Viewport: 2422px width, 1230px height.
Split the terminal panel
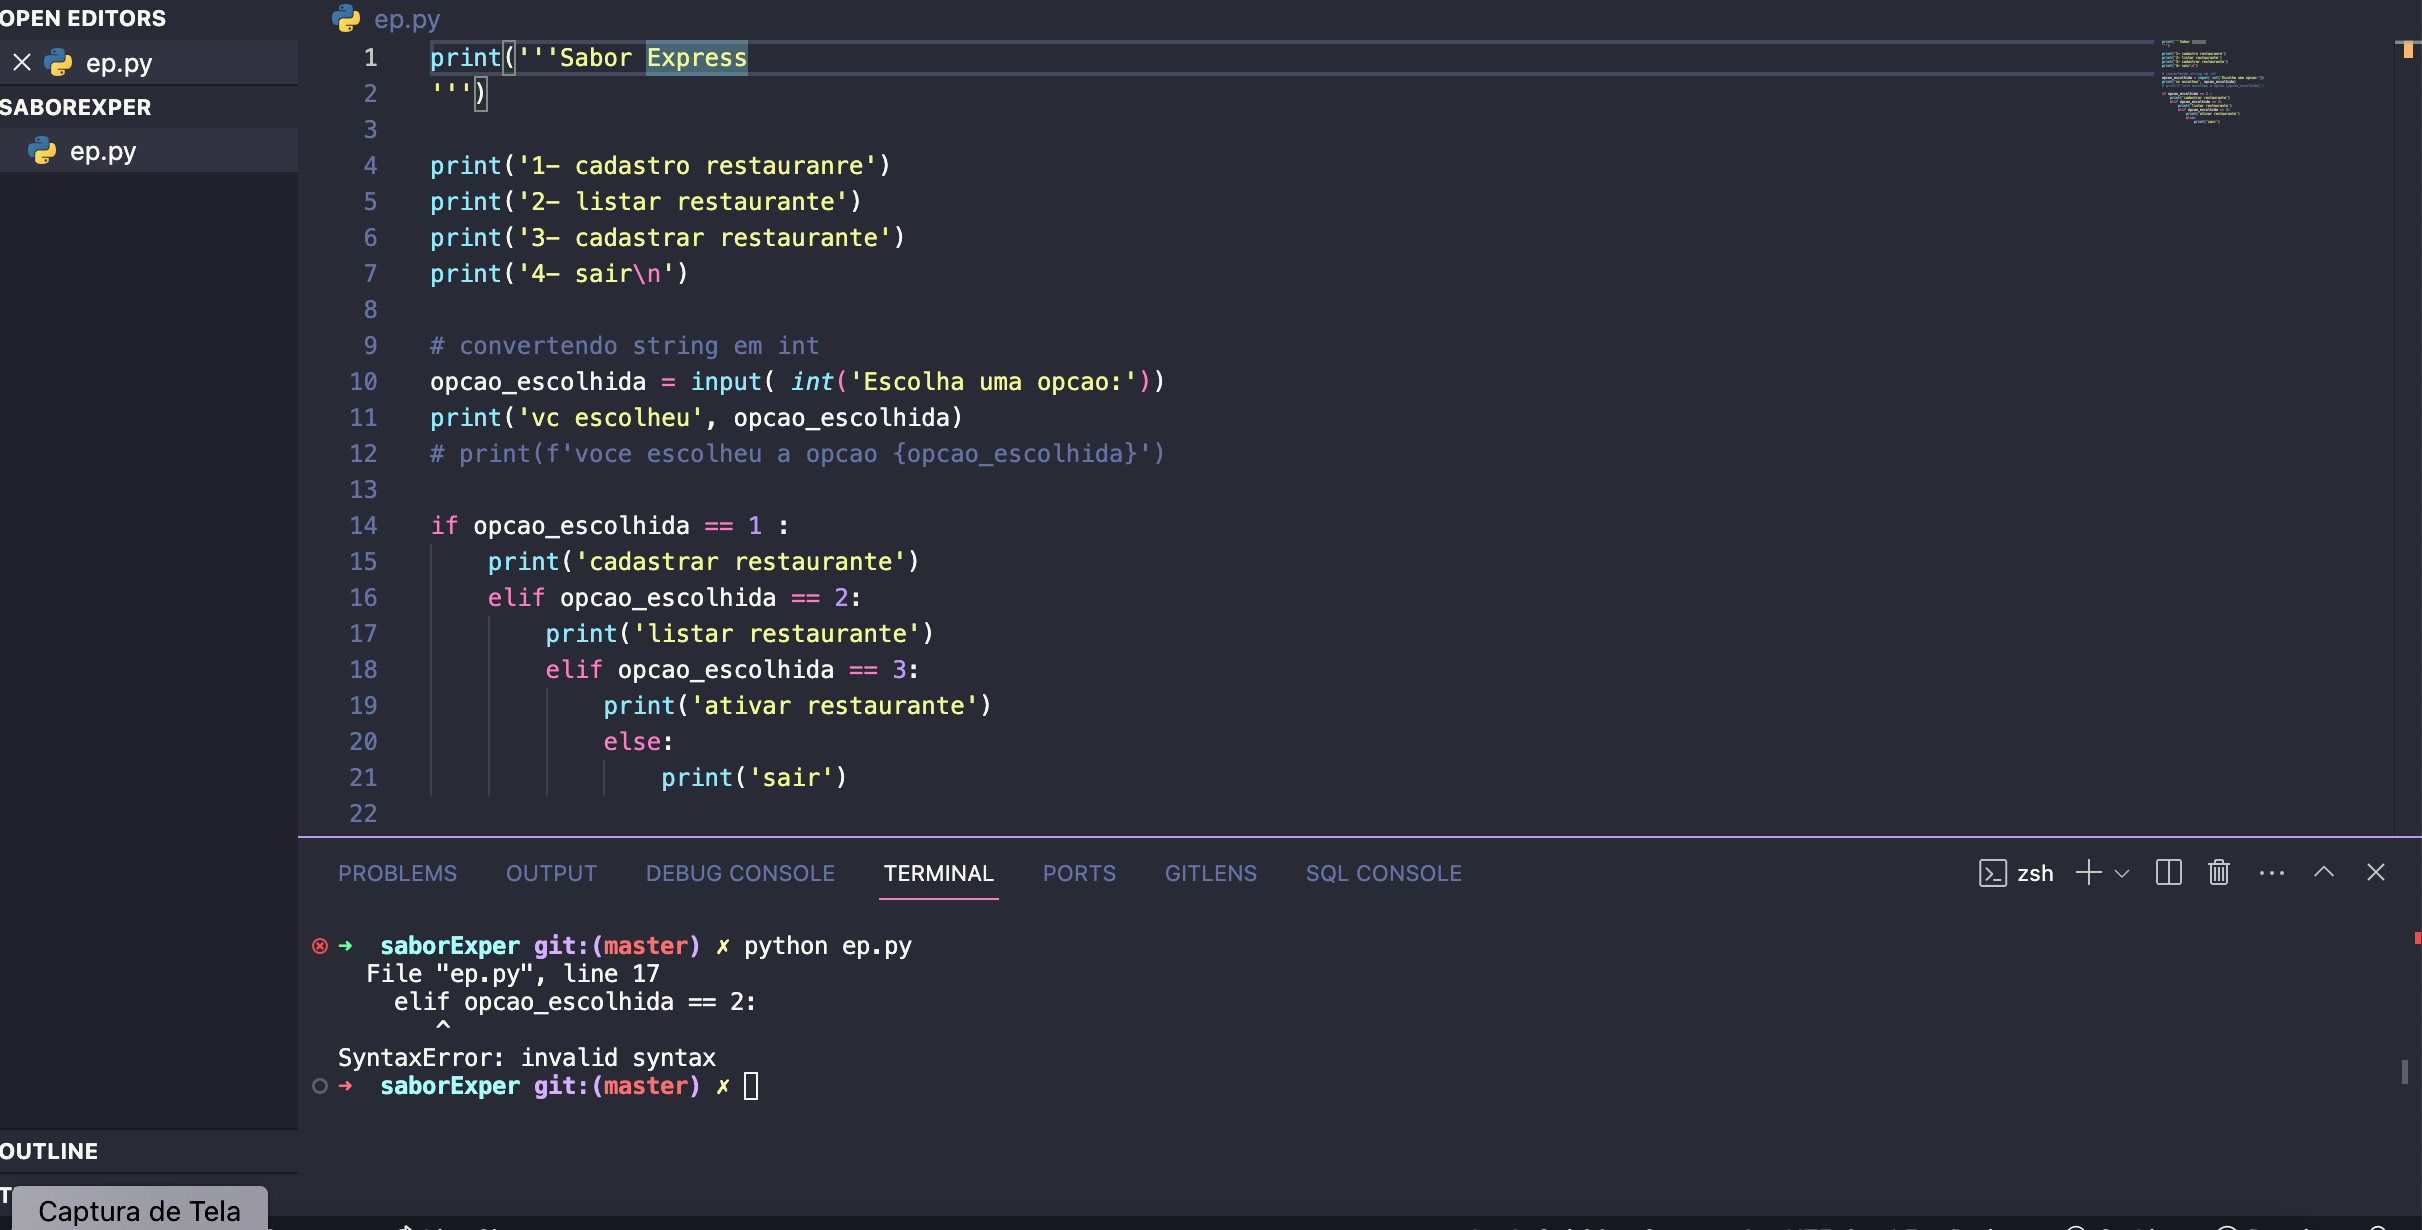coord(2168,873)
